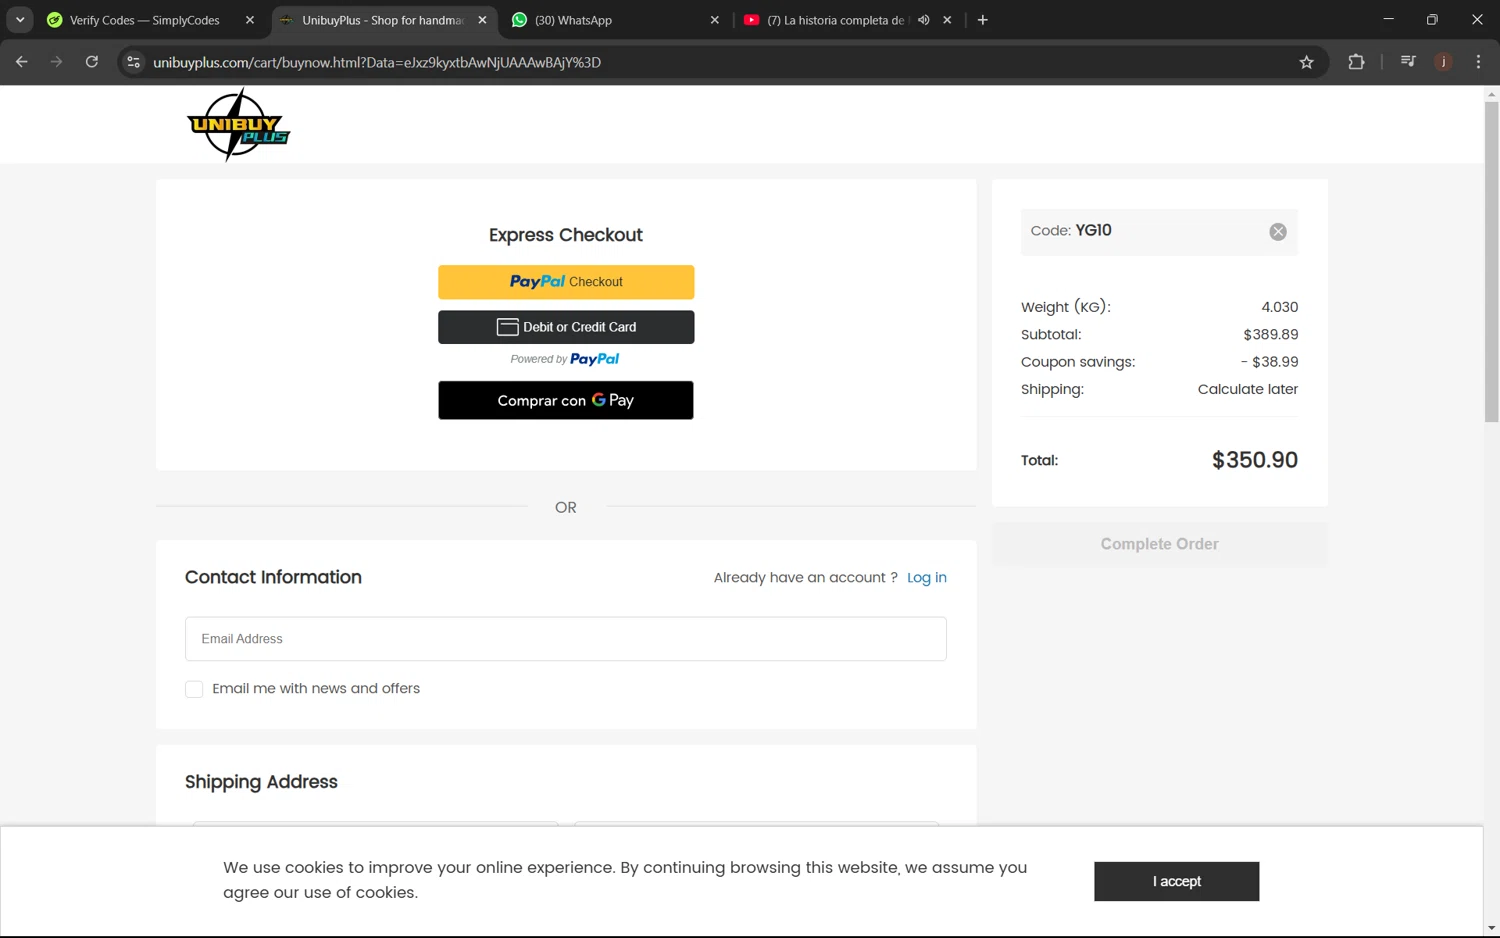Click the Powered by PayPal text
Screen dimensions: 1500x938
tap(565, 359)
